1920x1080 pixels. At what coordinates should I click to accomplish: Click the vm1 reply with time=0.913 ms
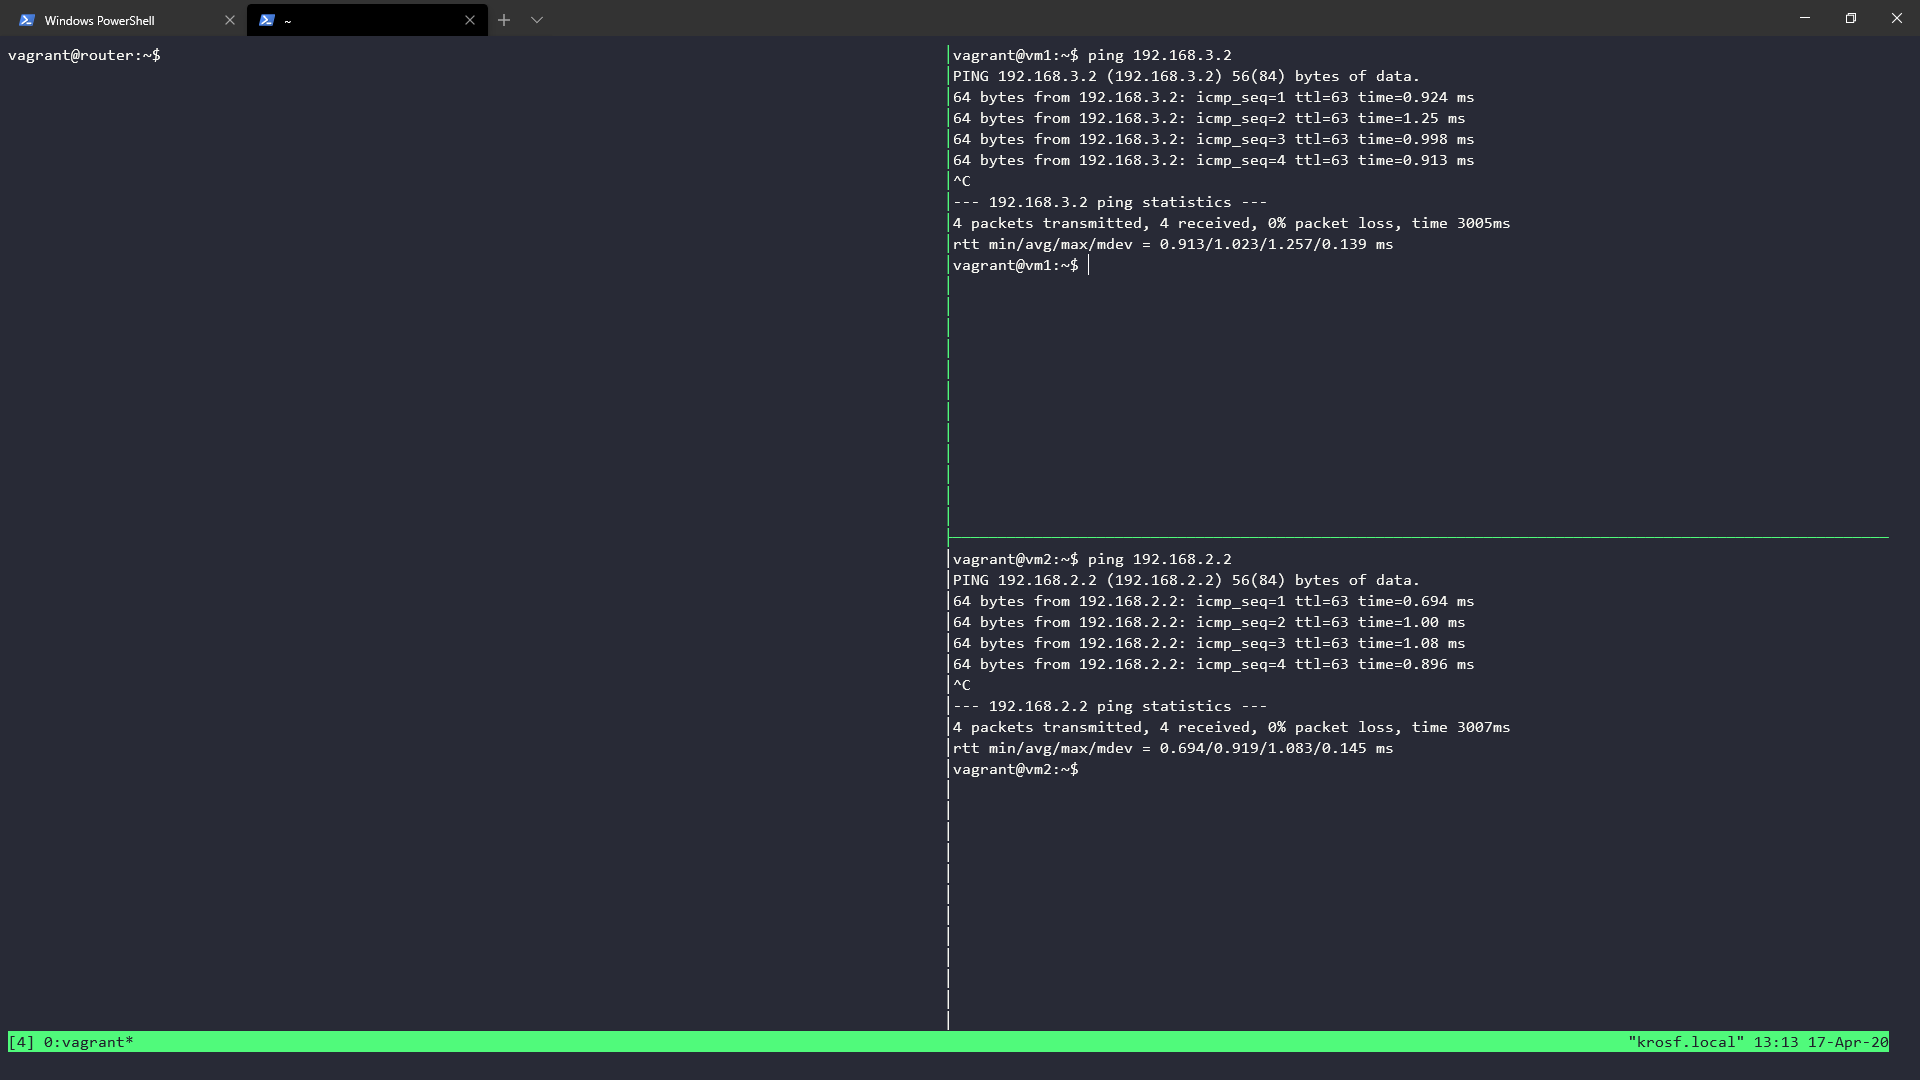(x=1213, y=160)
